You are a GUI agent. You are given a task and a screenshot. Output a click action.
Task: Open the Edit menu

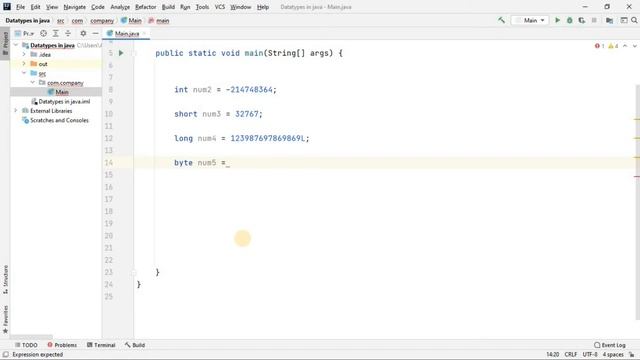pyautogui.click(x=36, y=7)
